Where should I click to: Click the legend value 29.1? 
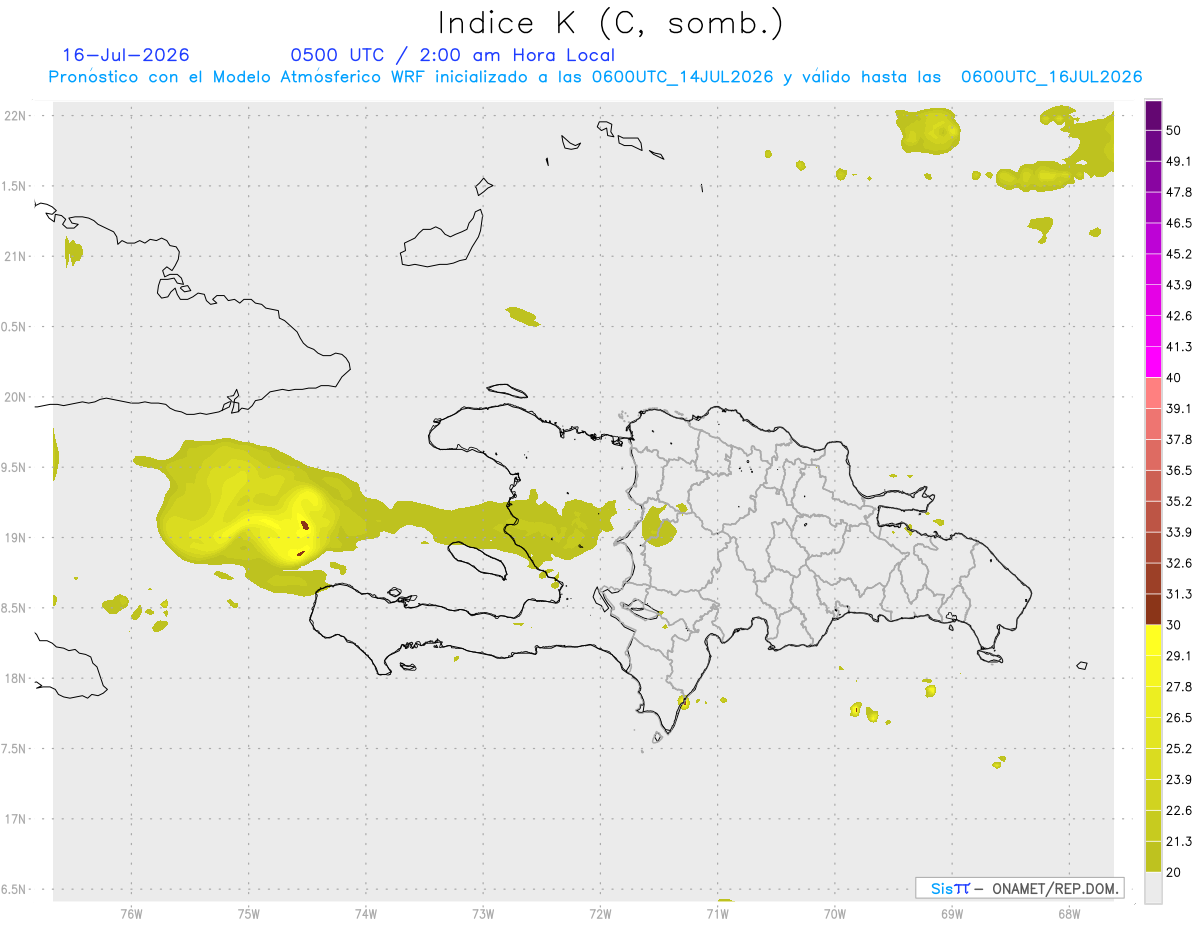1179,656
